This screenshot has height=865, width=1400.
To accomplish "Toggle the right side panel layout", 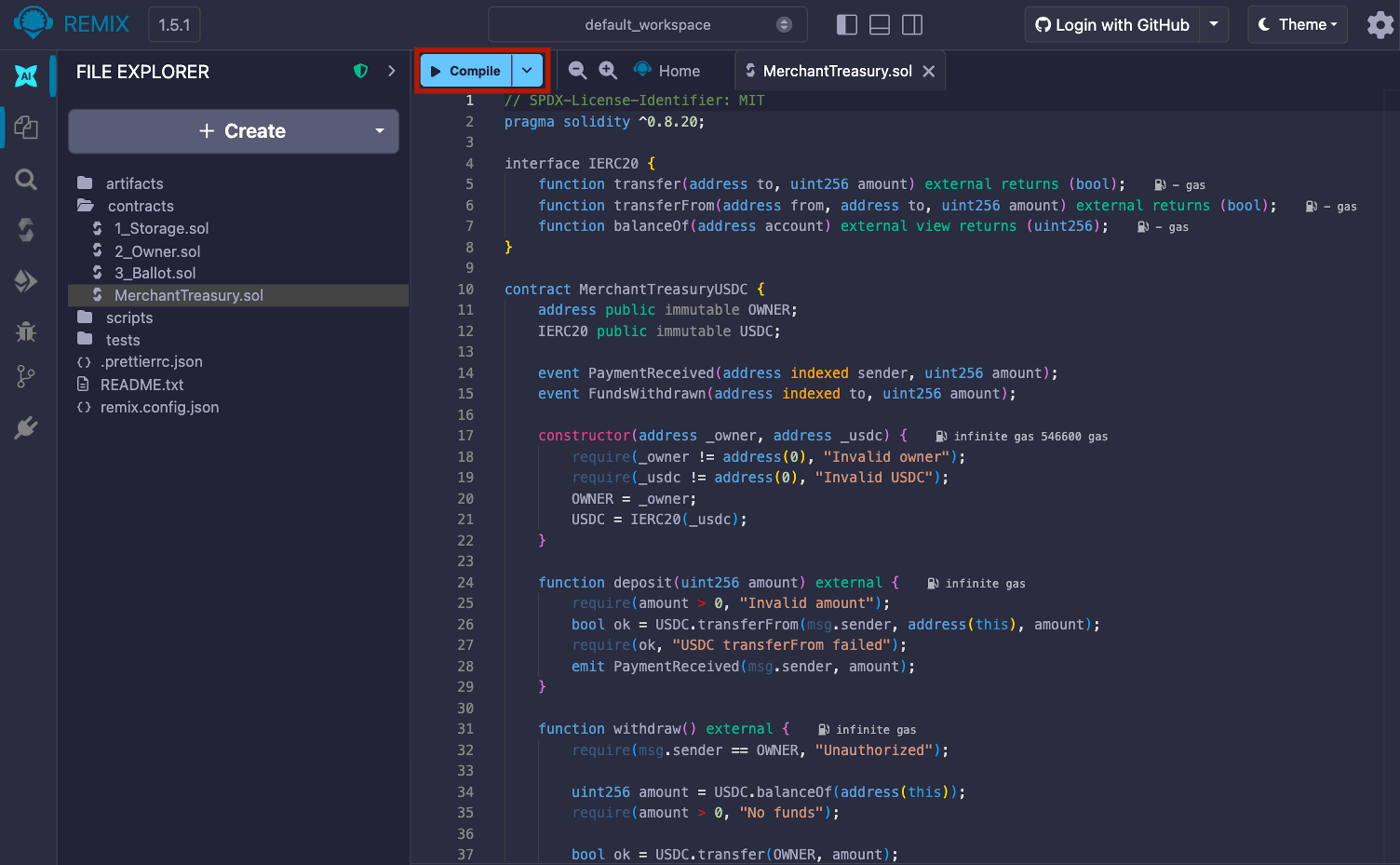I will 912,25.
